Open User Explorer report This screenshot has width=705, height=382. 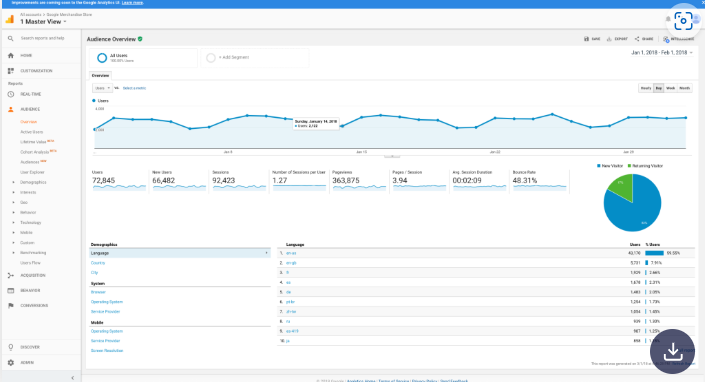tap(32, 172)
